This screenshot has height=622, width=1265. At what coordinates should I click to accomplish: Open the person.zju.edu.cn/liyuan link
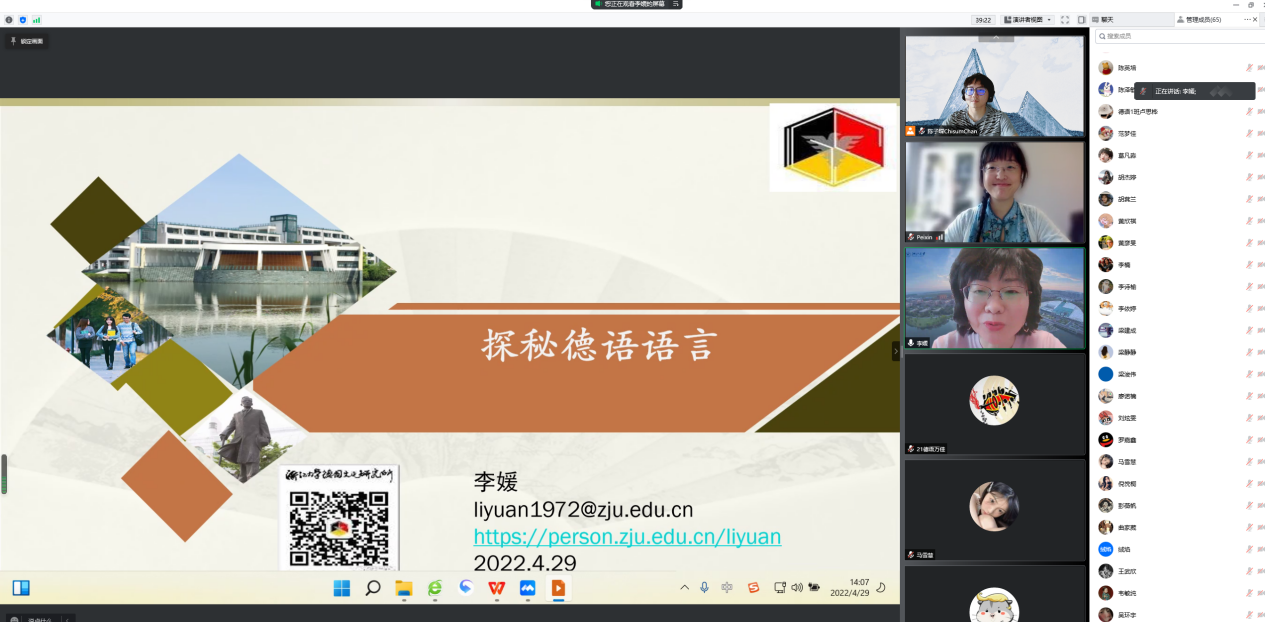coord(627,537)
